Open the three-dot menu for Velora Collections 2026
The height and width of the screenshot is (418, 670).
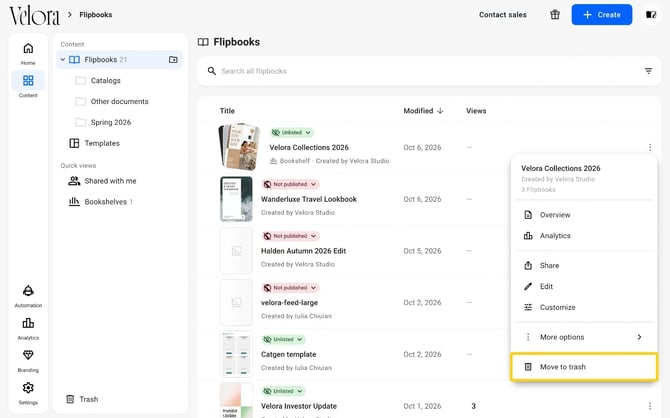pos(650,147)
